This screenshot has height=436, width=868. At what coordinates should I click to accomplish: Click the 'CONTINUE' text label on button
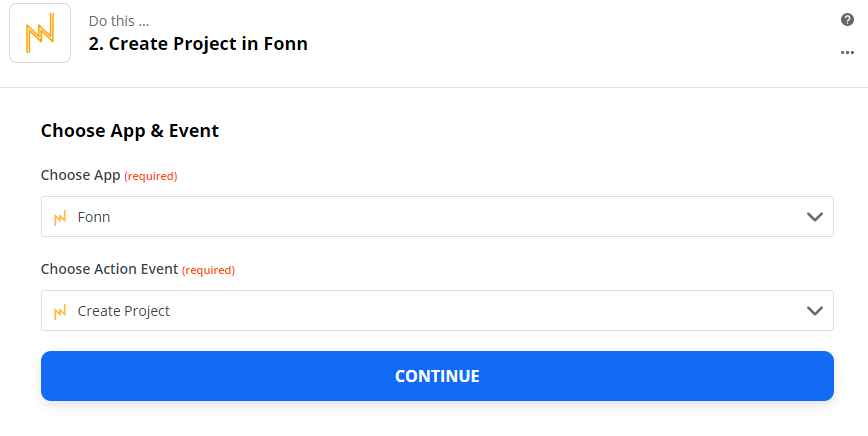pos(437,376)
